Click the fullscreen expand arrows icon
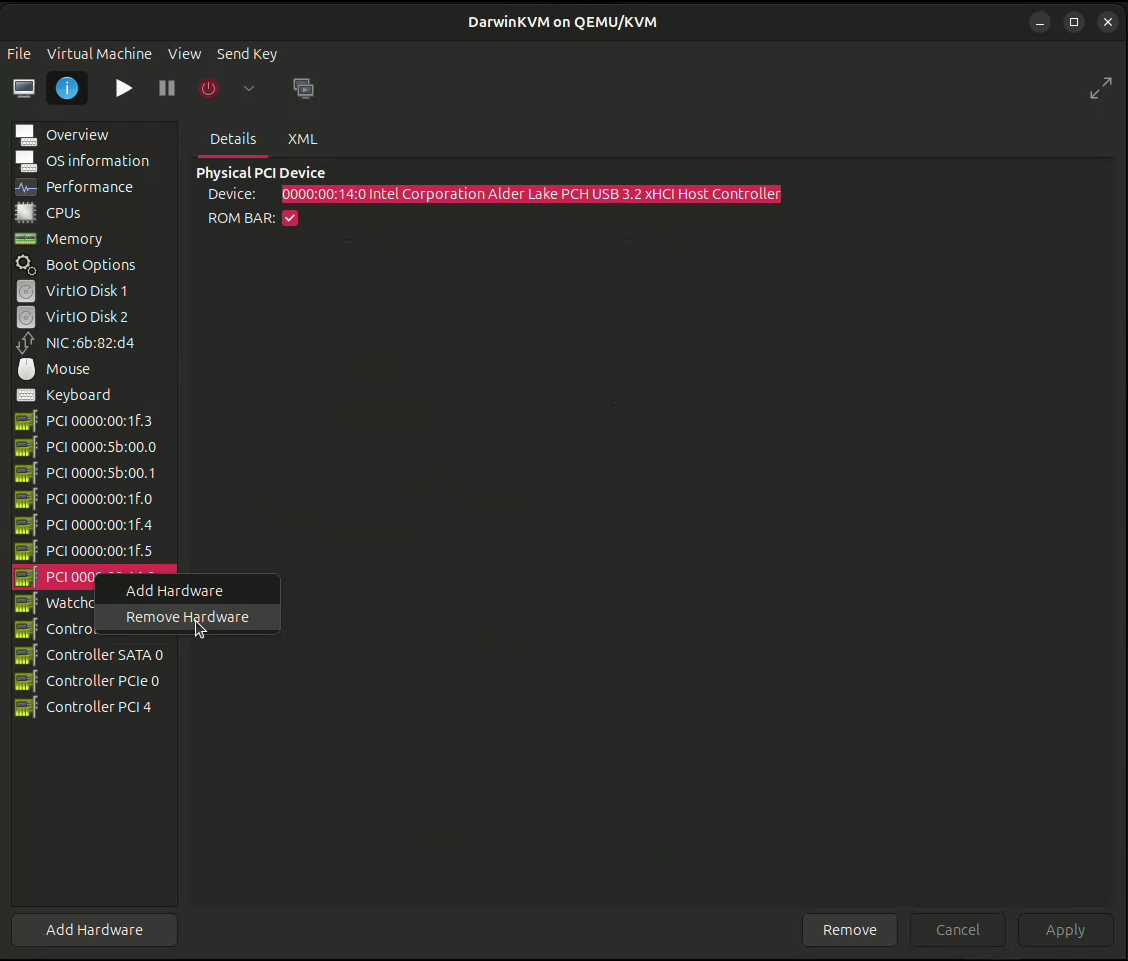The image size is (1128, 961). [1100, 88]
